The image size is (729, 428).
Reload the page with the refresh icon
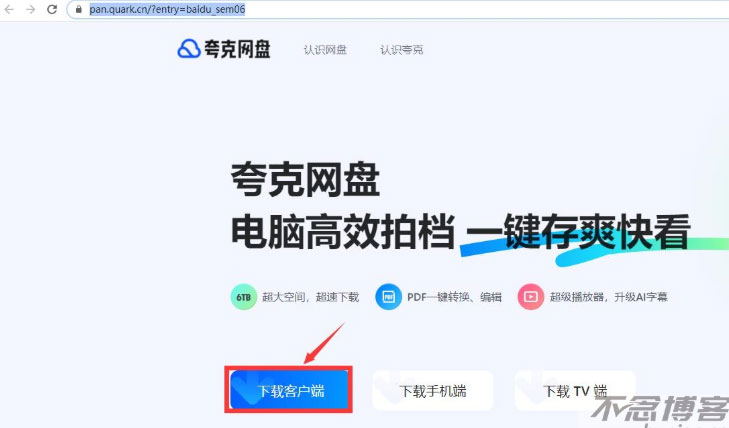pyautogui.click(x=52, y=9)
